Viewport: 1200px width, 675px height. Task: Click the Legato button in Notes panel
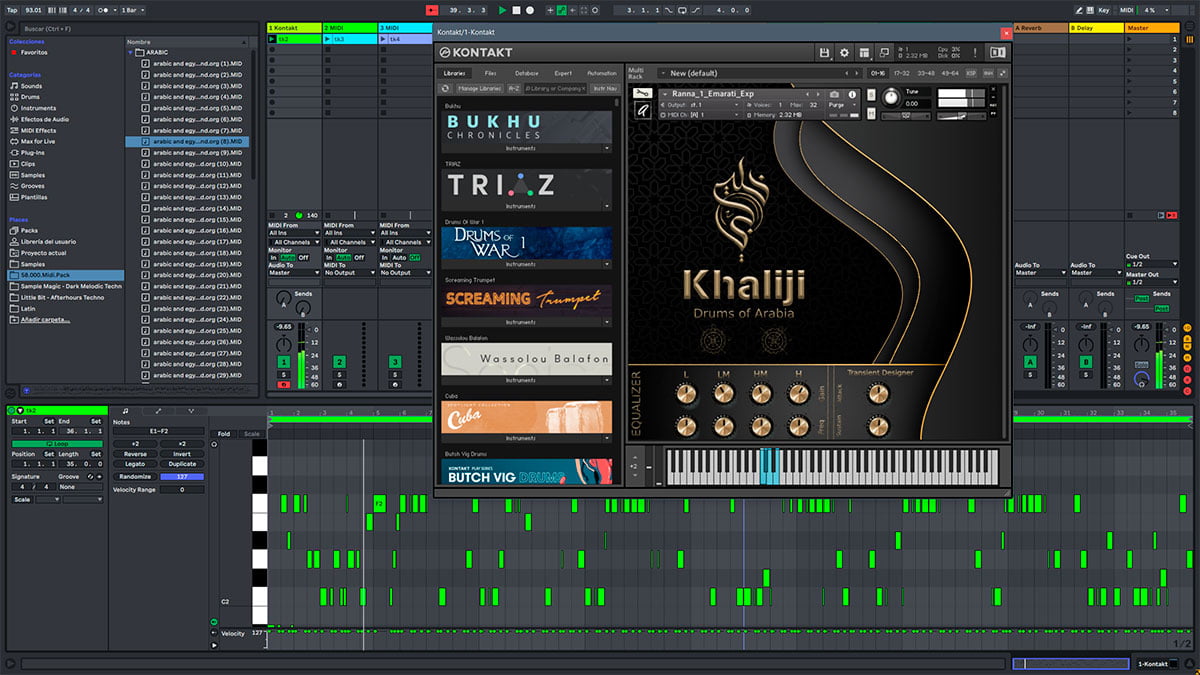[x=135, y=464]
